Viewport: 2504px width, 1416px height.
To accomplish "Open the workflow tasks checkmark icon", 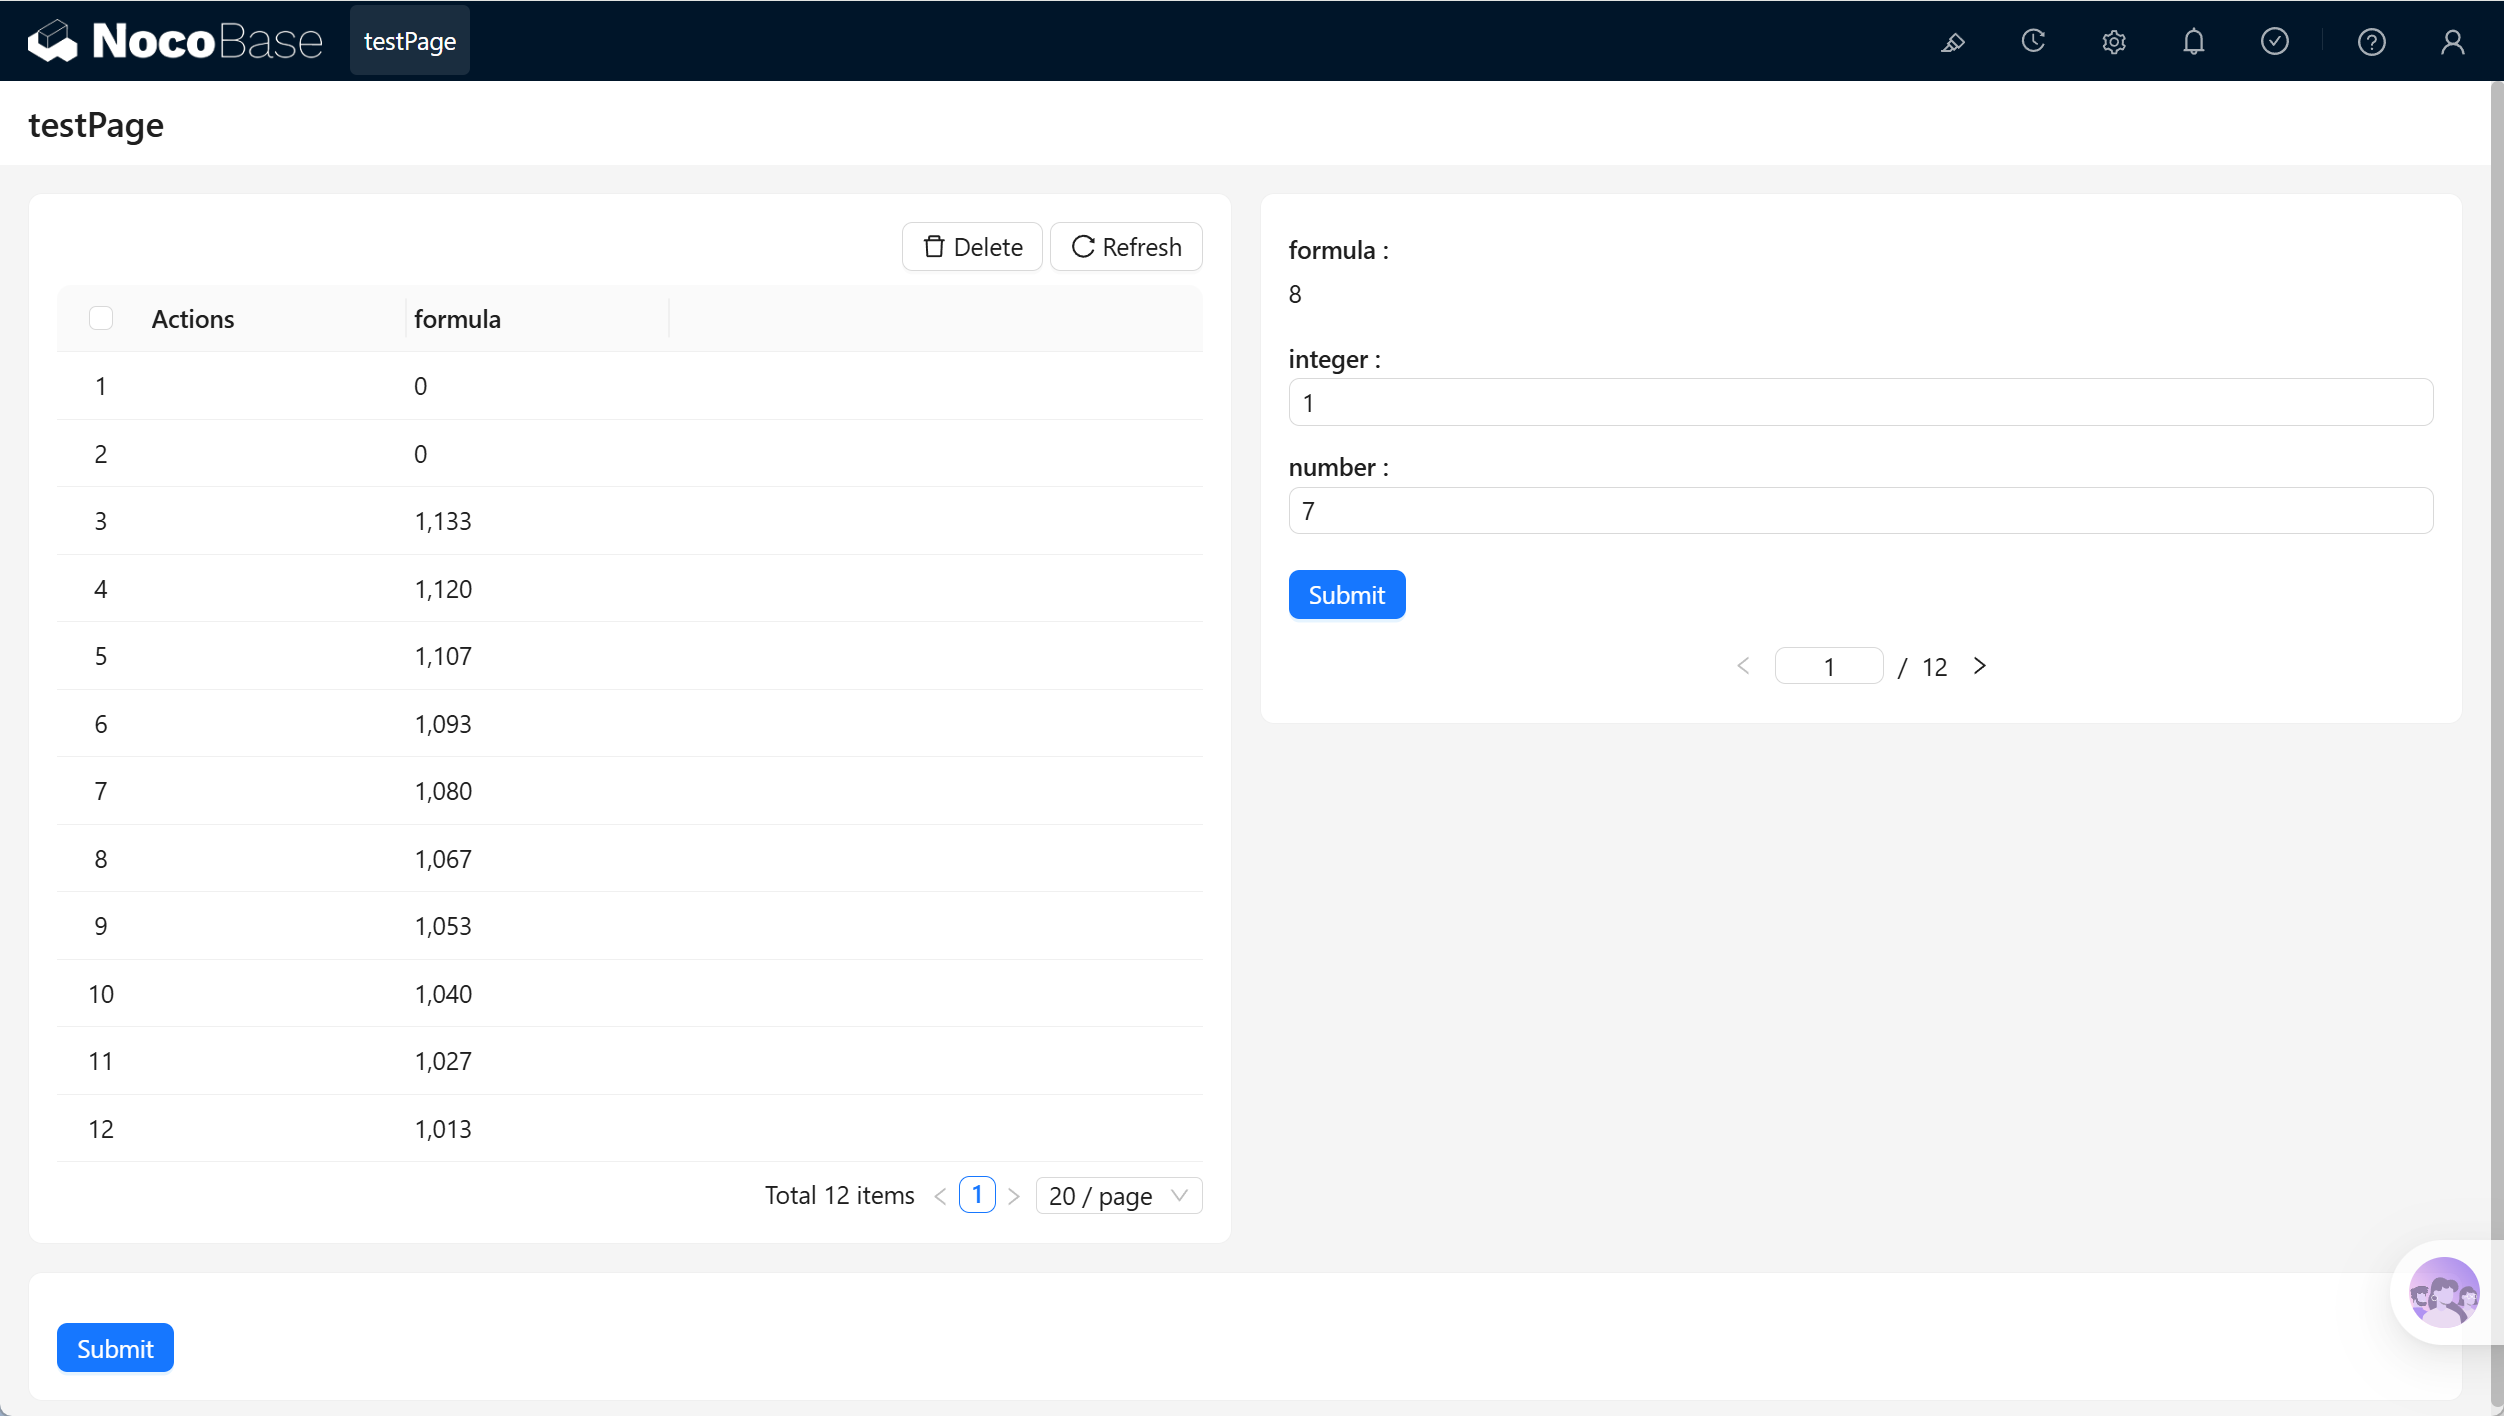I will click(2275, 42).
